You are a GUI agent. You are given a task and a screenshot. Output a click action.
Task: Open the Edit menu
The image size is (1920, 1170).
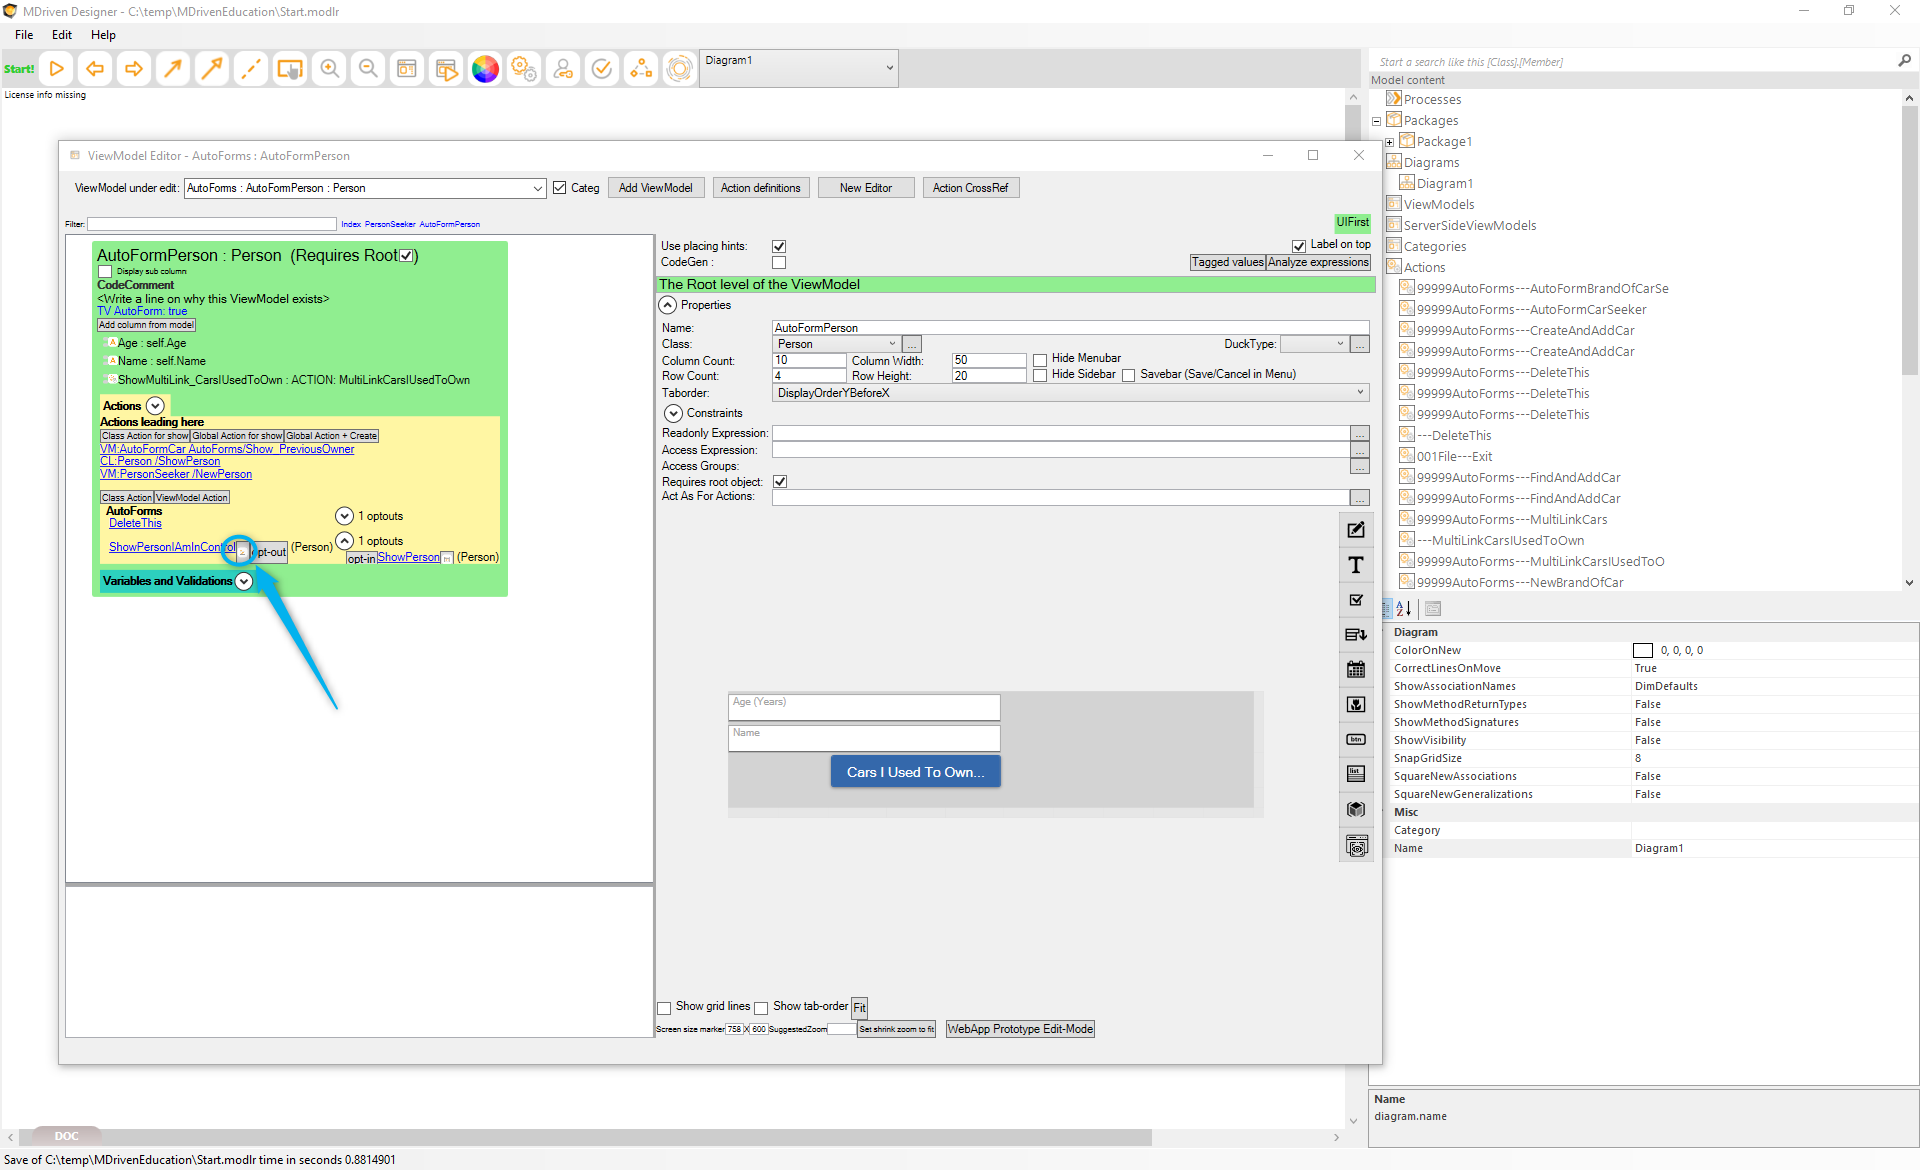tap(62, 35)
